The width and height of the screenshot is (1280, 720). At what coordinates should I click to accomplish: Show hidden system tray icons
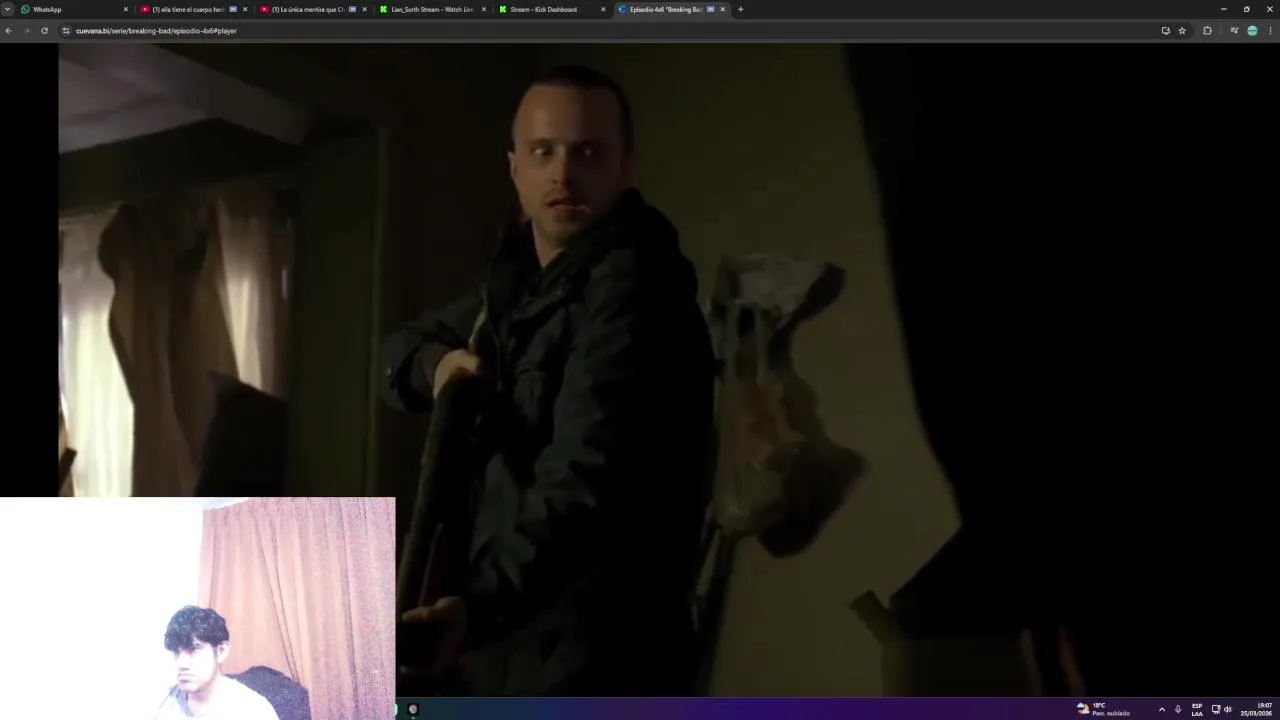coord(1162,709)
